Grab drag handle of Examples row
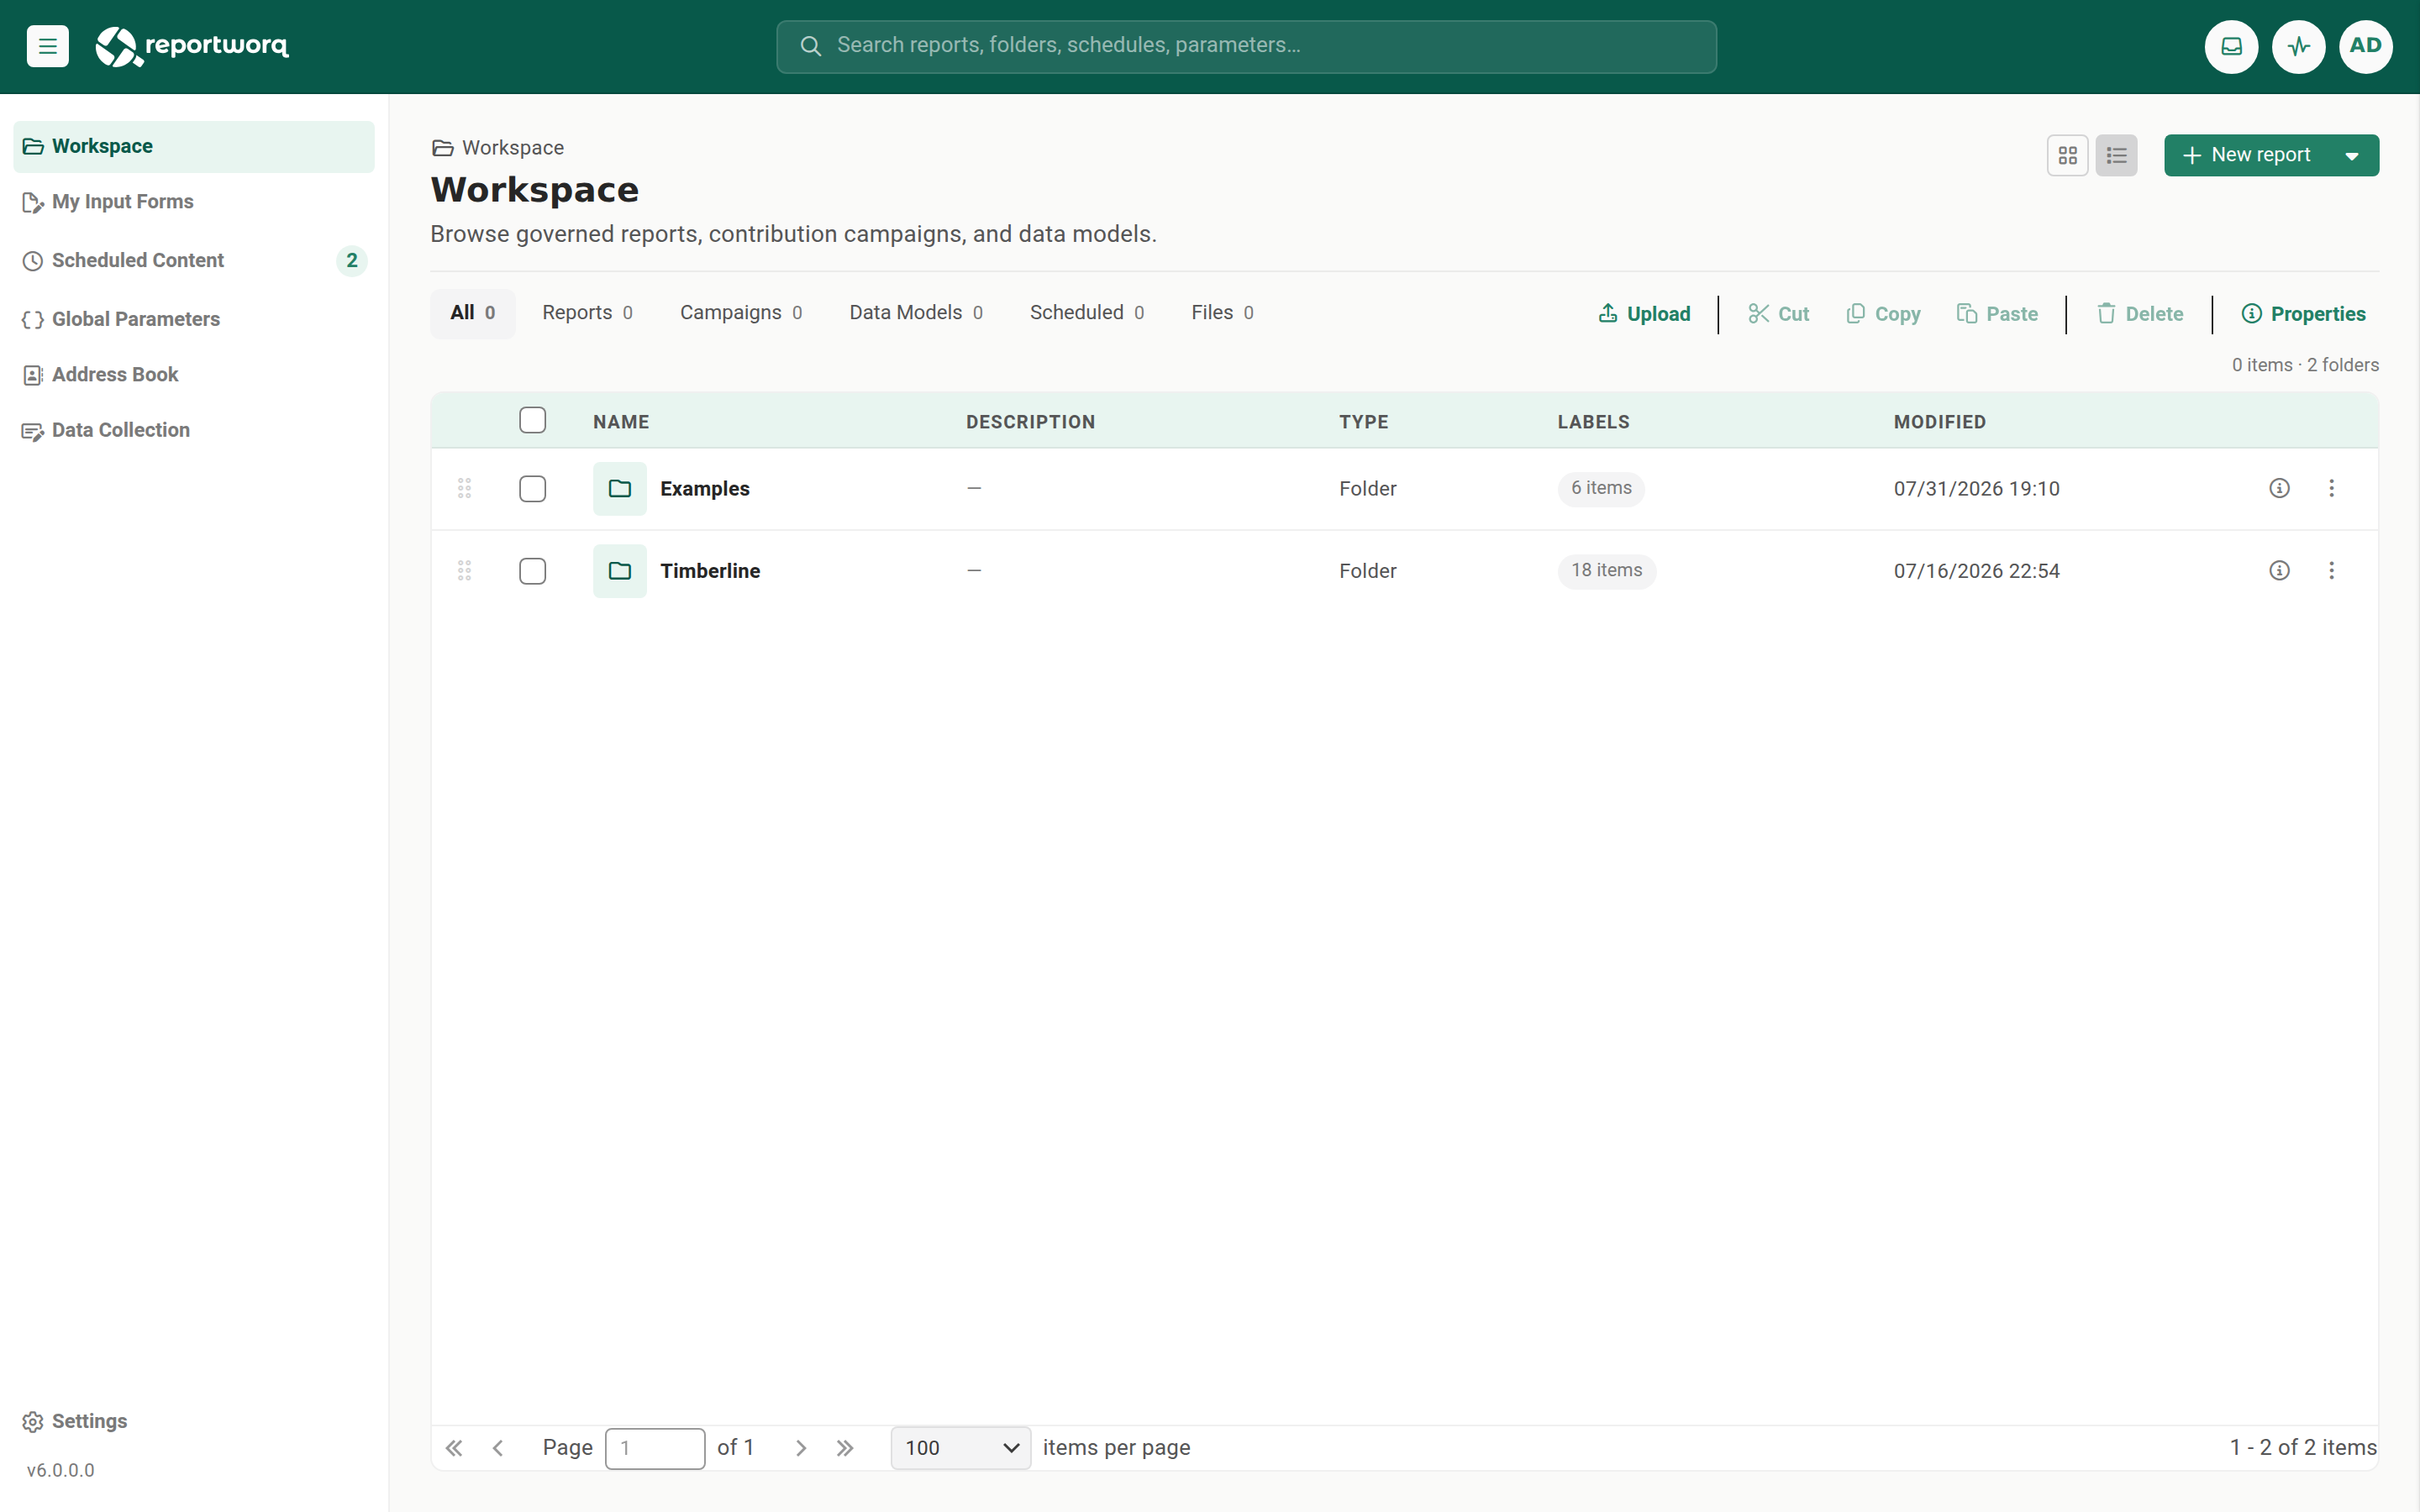 [464, 488]
